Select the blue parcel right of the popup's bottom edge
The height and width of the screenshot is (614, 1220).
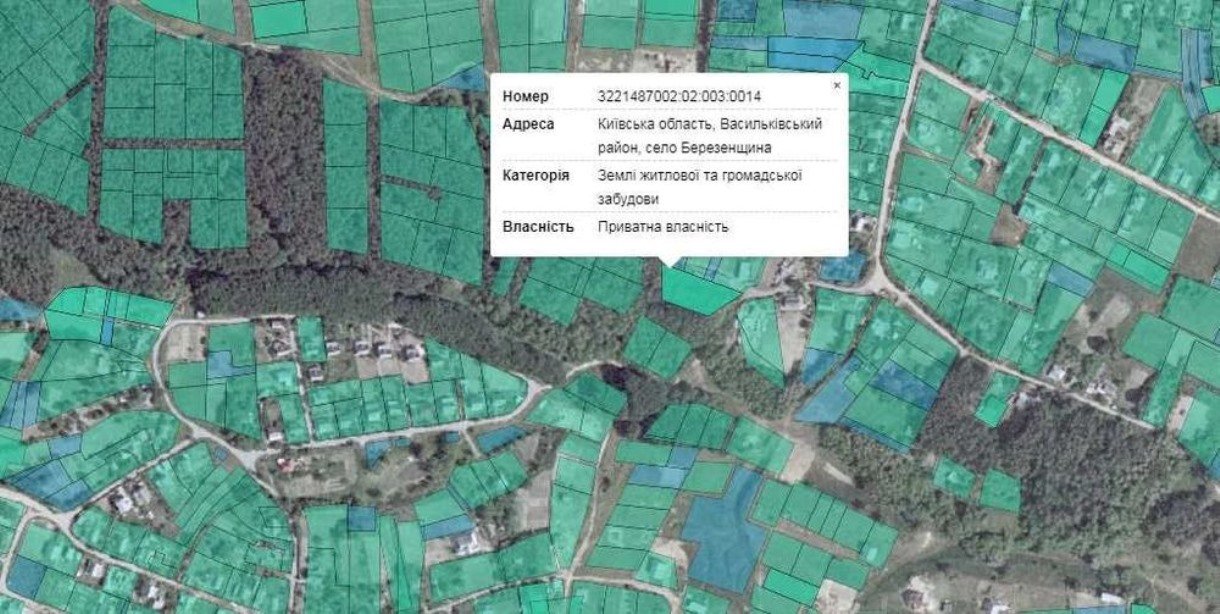click(x=842, y=268)
